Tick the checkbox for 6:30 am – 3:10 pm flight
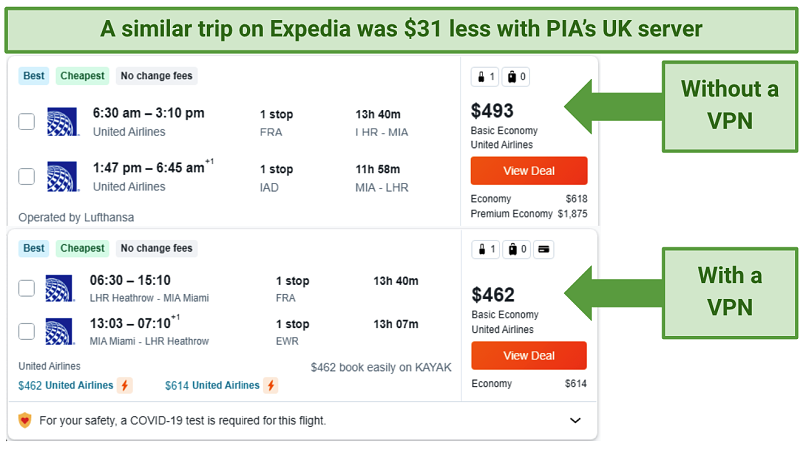Screen dimensions: 806x449 point(26,121)
